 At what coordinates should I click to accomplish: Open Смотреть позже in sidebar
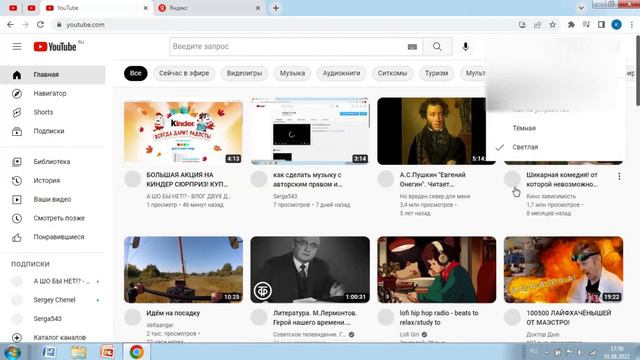[53, 218]
